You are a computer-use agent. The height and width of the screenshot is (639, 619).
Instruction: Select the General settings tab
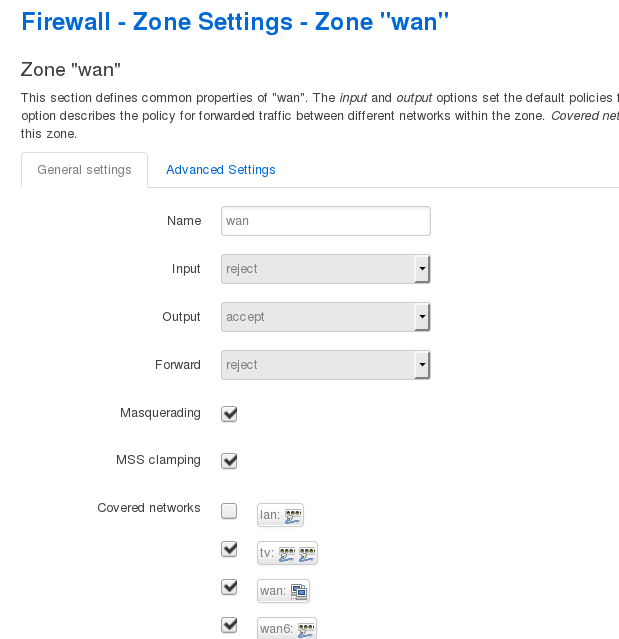coord(84,170)
